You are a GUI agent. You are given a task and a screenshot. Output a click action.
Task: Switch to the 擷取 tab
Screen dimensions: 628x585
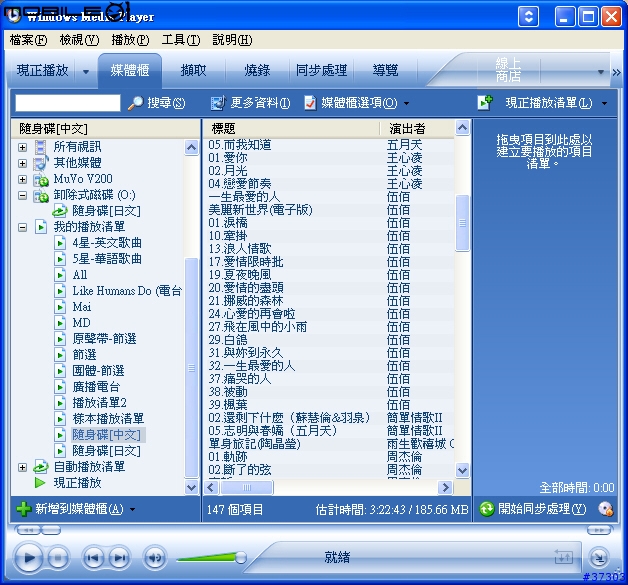[193, 71]
